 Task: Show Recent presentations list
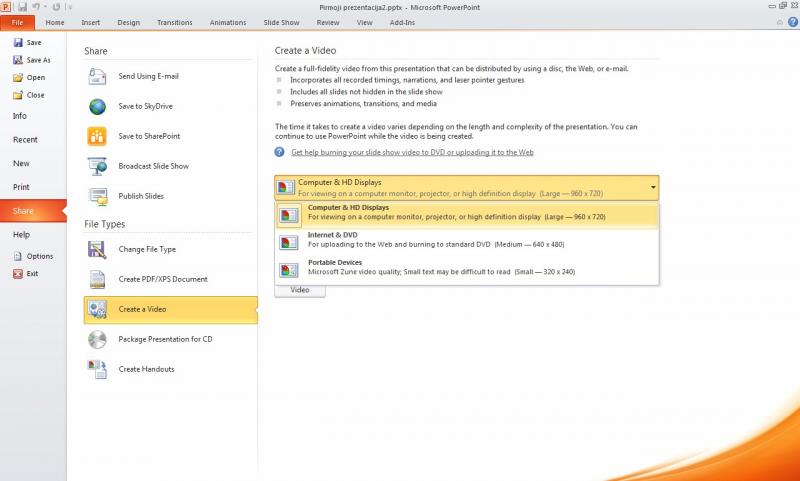point(33,140)
